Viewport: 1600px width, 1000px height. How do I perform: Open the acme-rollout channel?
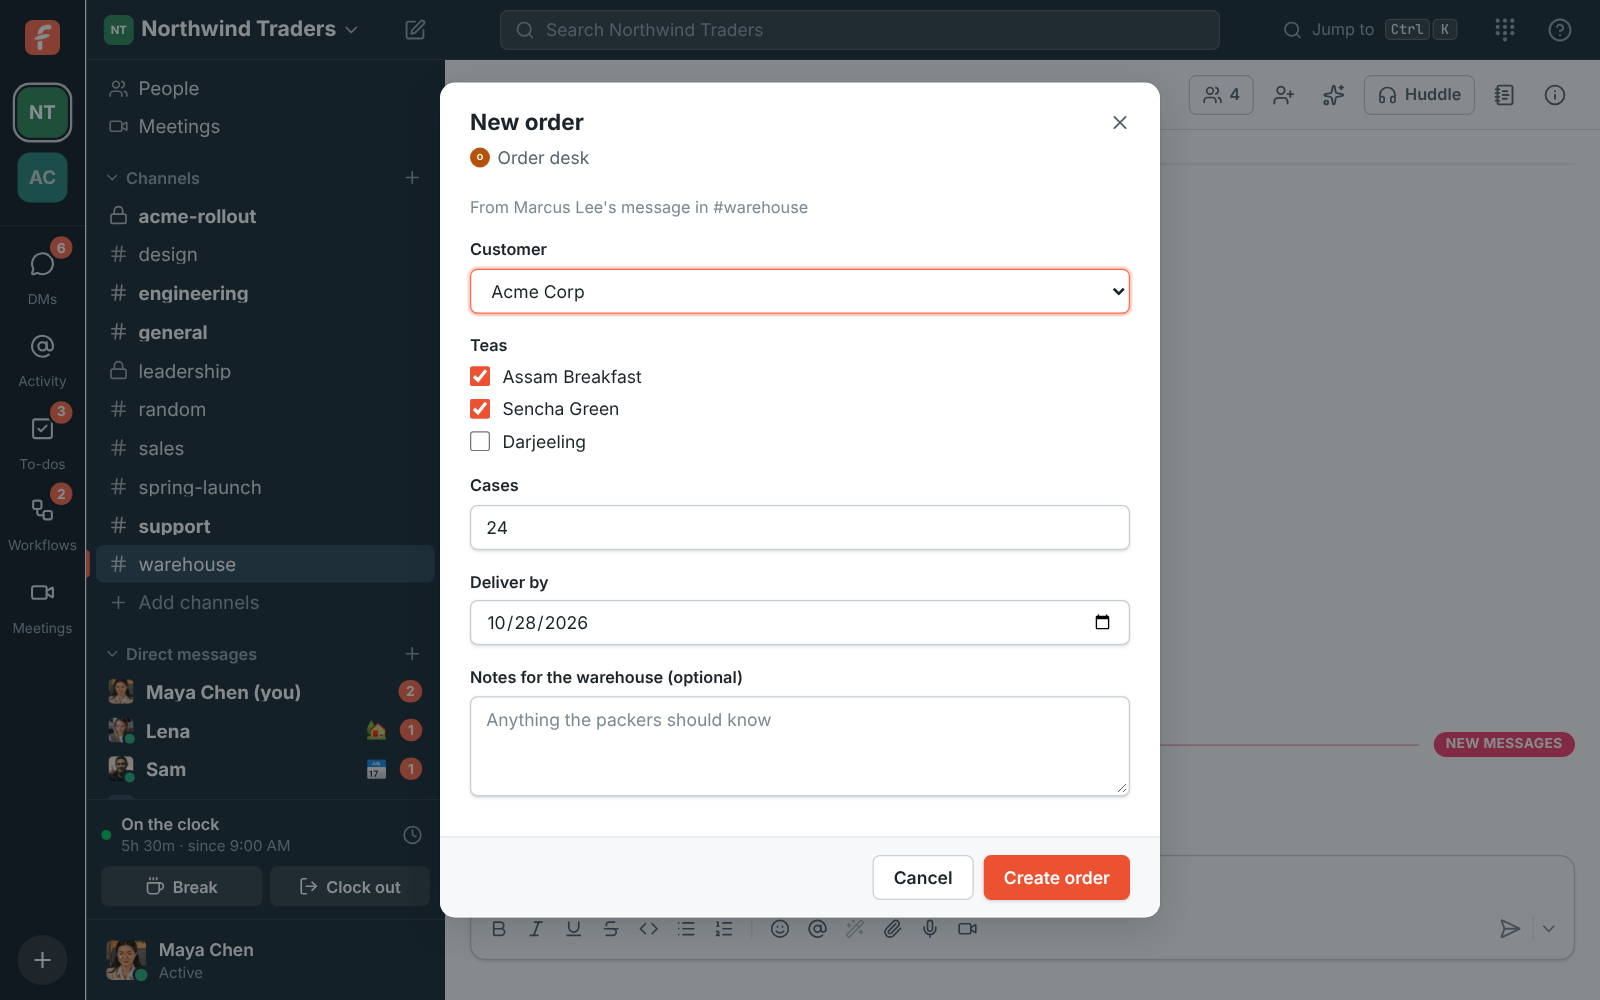point(265,216)
